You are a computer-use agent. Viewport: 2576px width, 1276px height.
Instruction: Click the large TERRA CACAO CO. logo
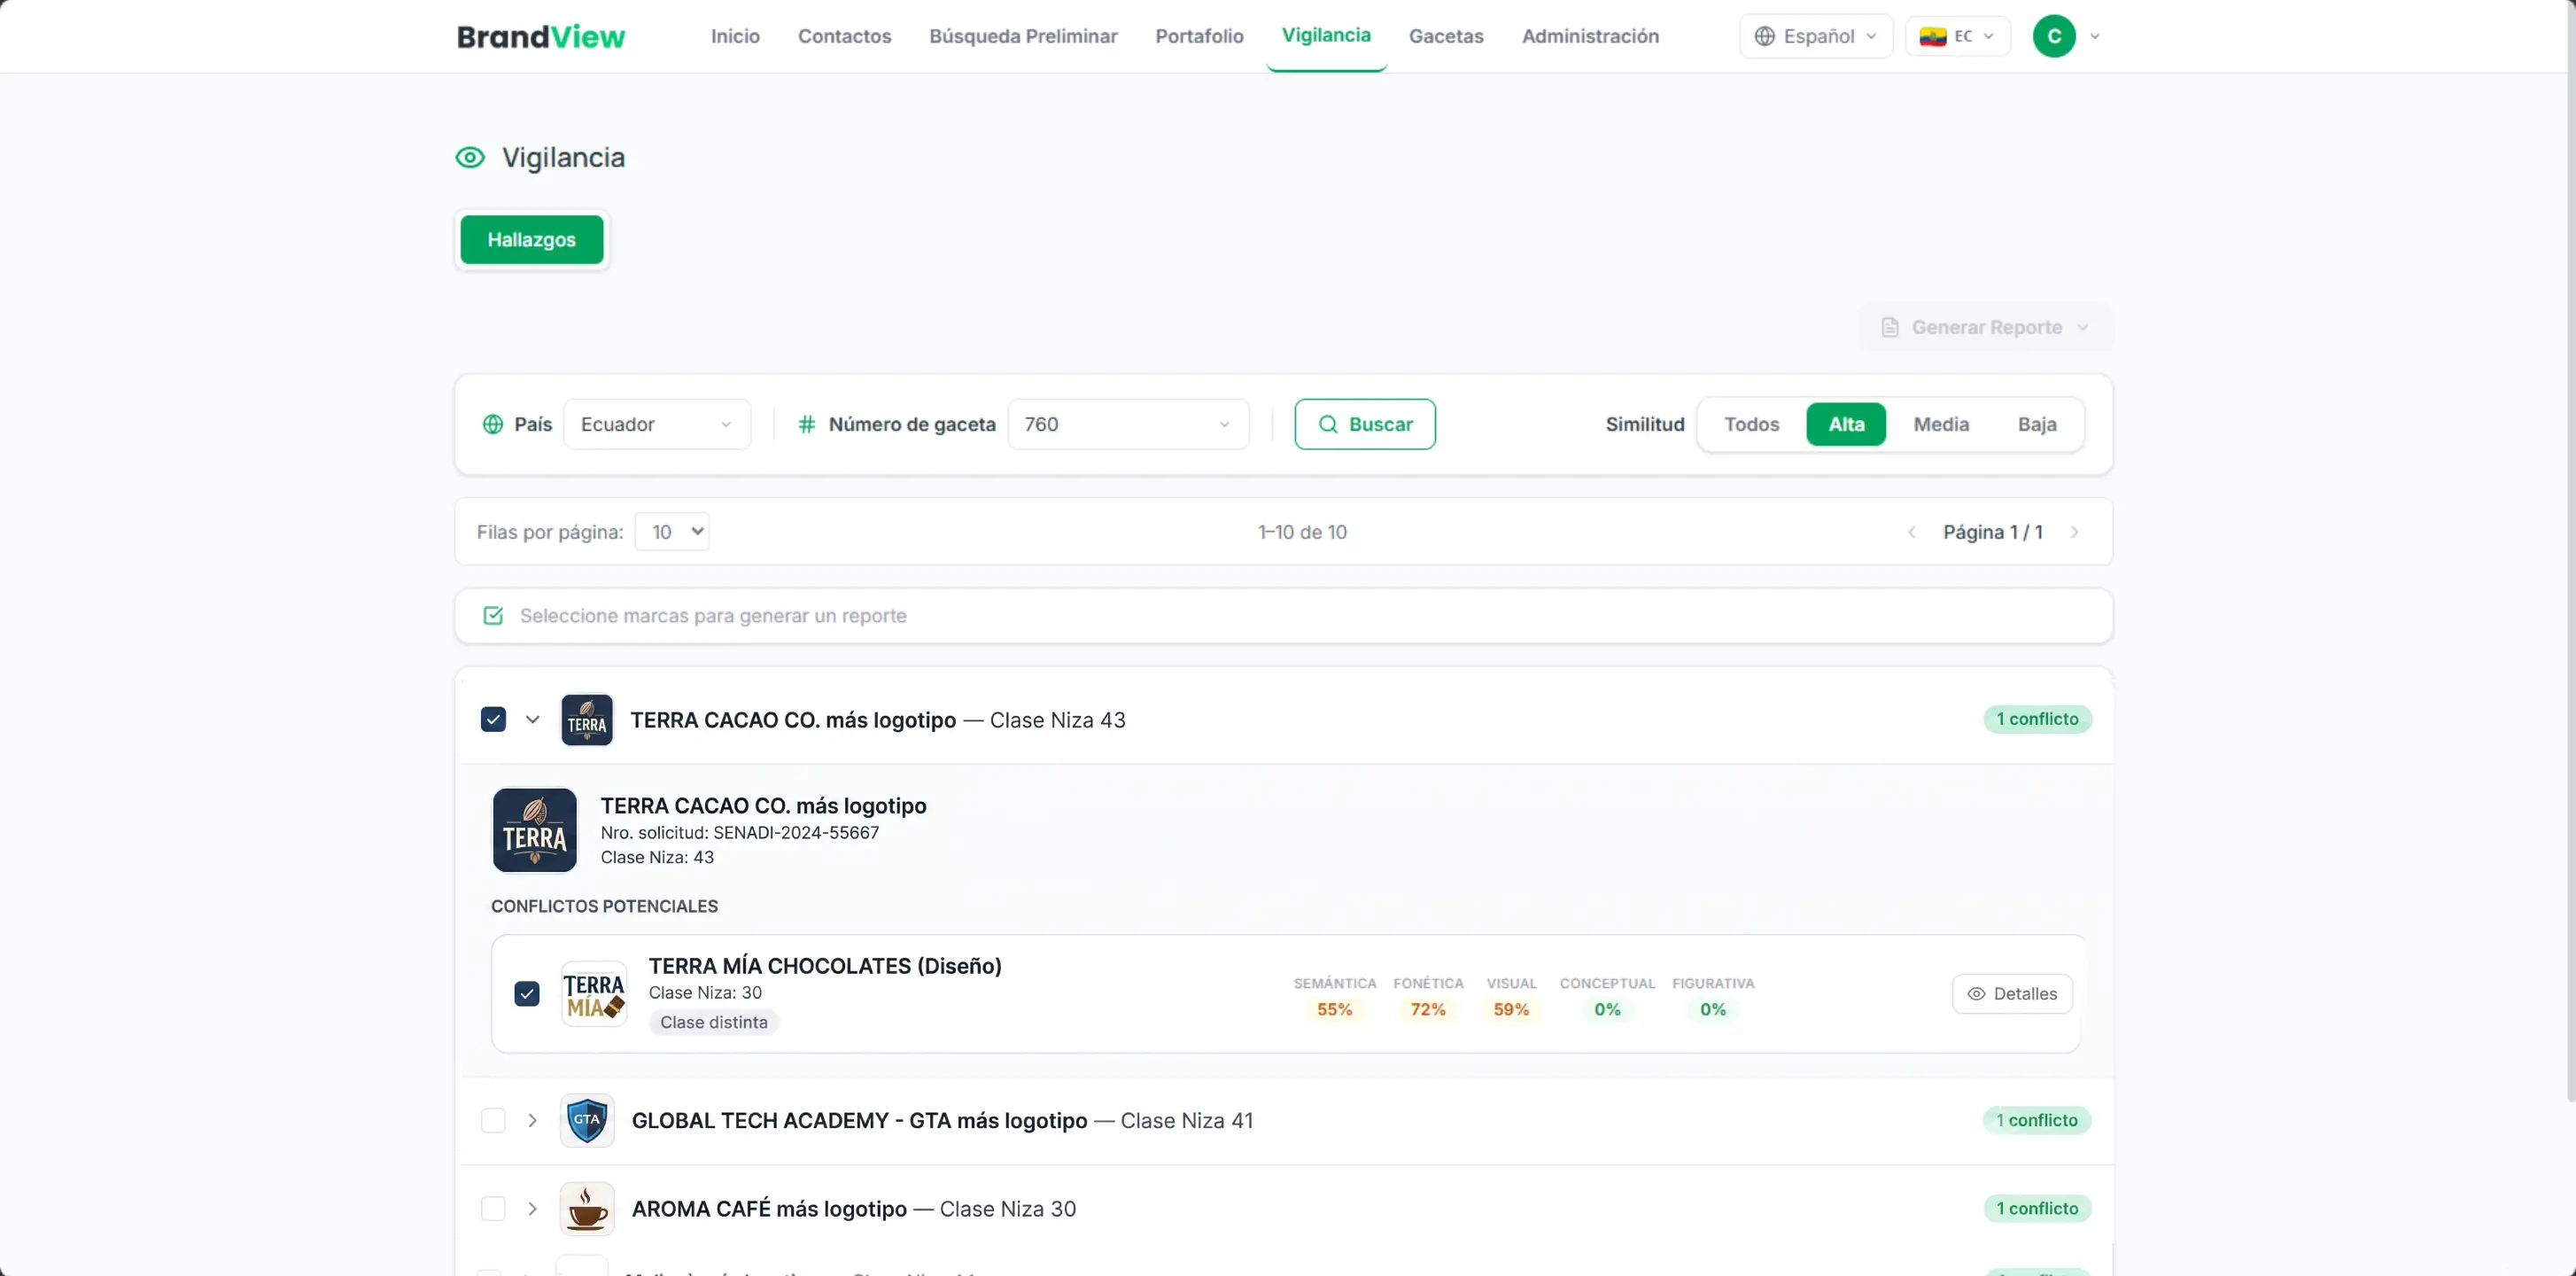[535, 830]
